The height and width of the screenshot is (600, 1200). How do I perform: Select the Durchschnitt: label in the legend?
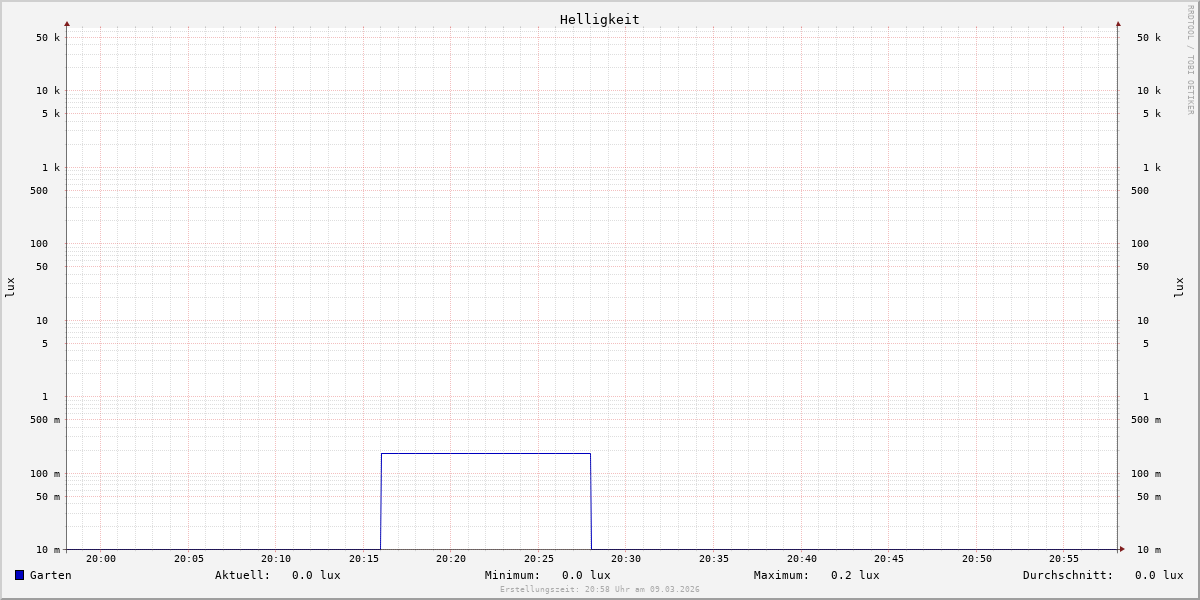coord(1068,575)
